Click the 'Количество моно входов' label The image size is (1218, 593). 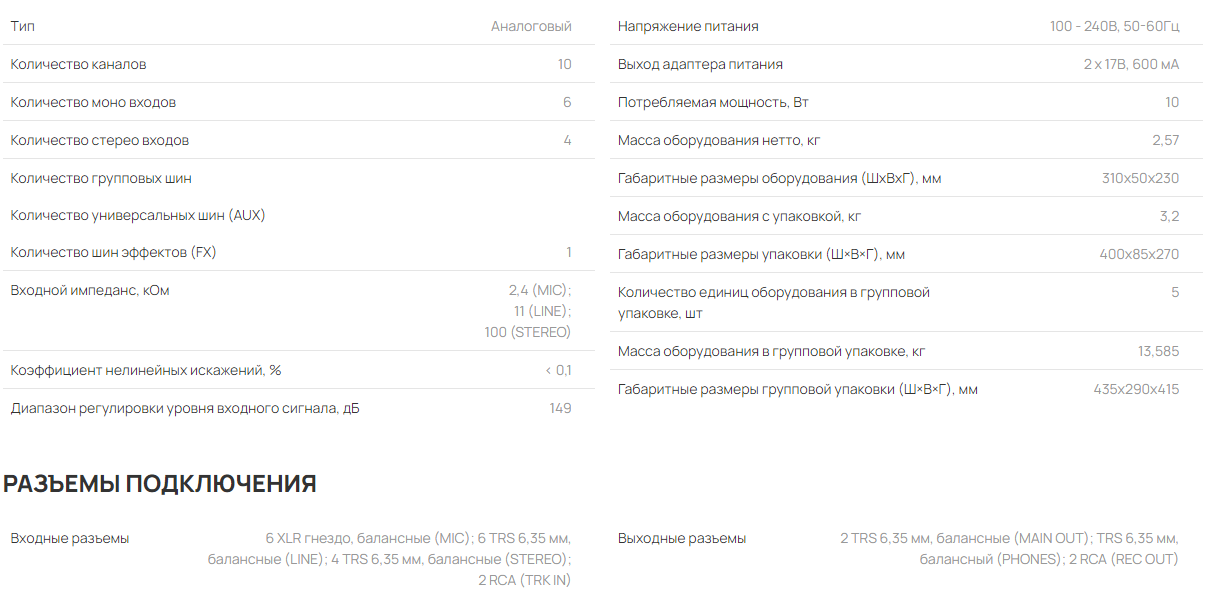tap(93, 102)
